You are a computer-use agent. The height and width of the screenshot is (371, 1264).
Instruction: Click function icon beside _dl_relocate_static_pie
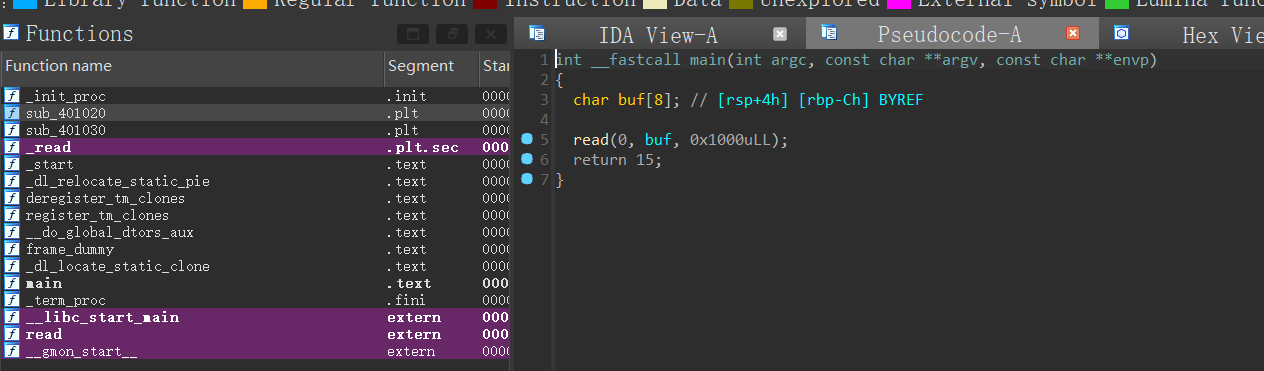[12, 181]
